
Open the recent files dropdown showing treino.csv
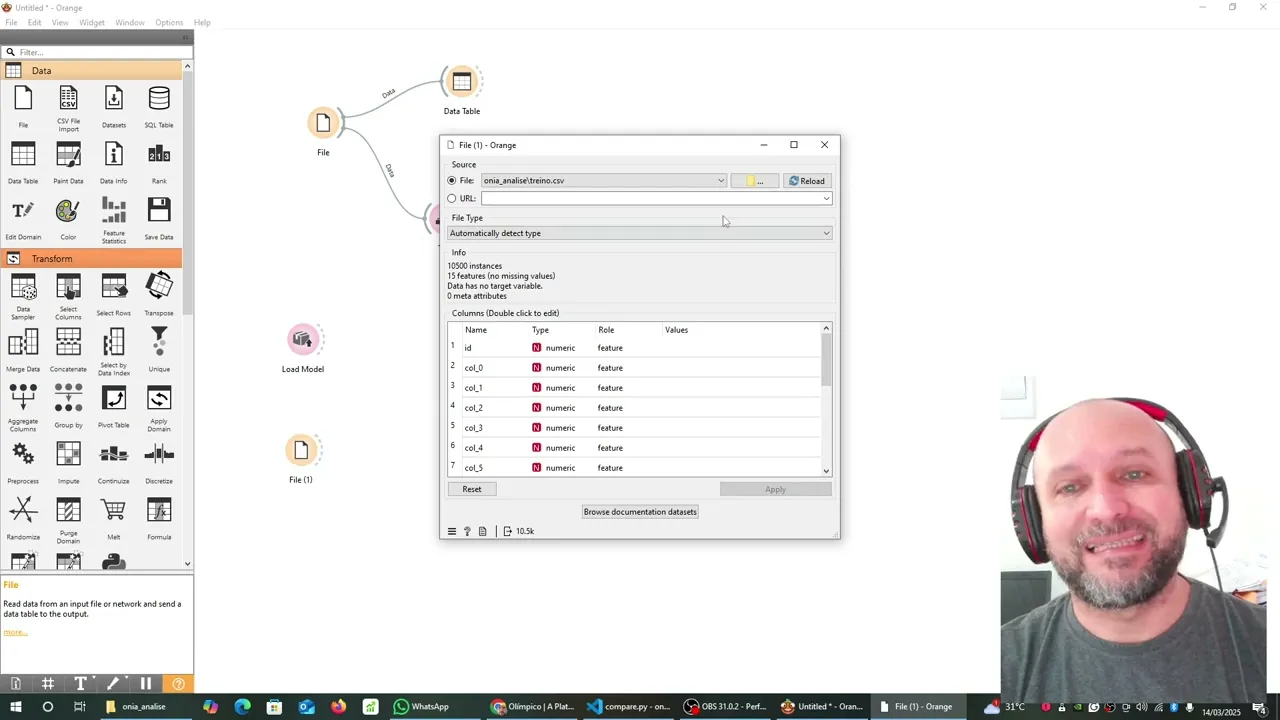tap(604, 181)
